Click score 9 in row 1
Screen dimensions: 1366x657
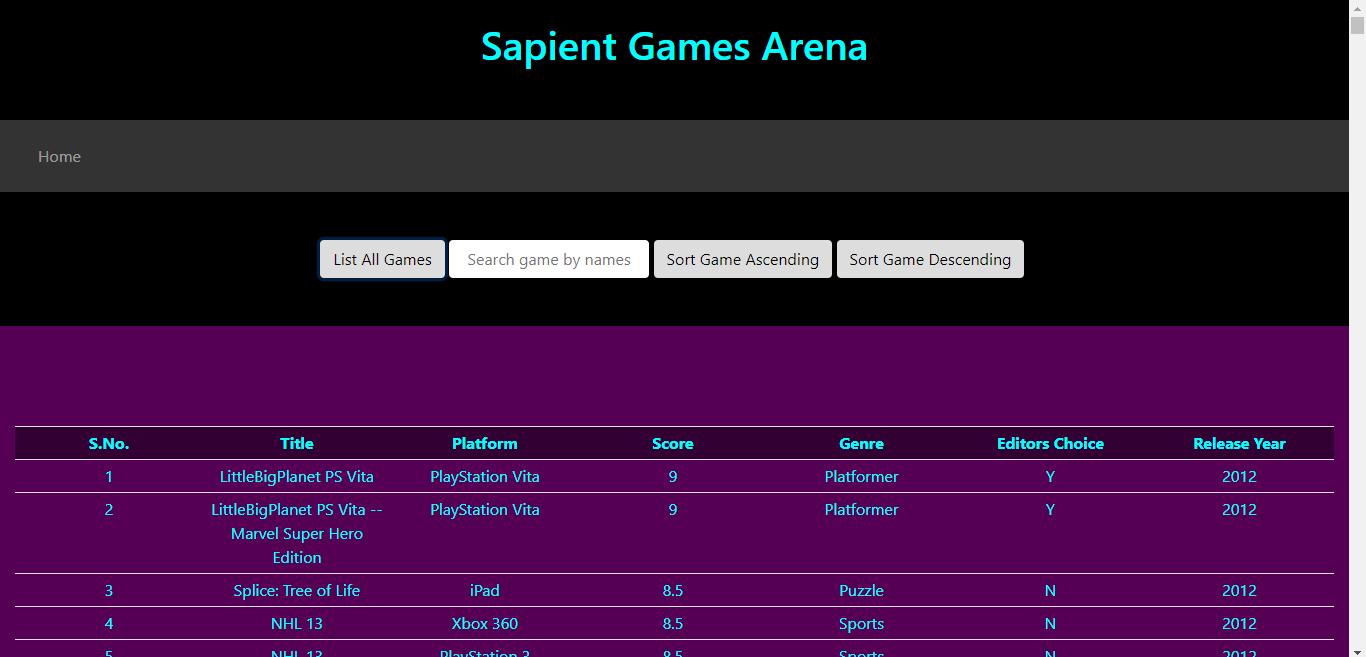click(673, 476)
